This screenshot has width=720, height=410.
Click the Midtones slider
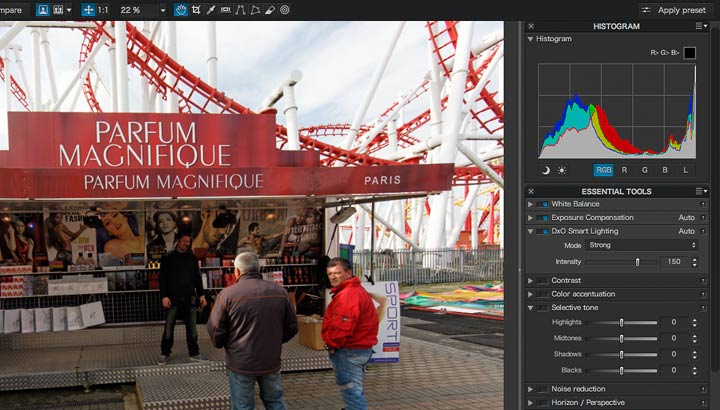pos(621,339)
